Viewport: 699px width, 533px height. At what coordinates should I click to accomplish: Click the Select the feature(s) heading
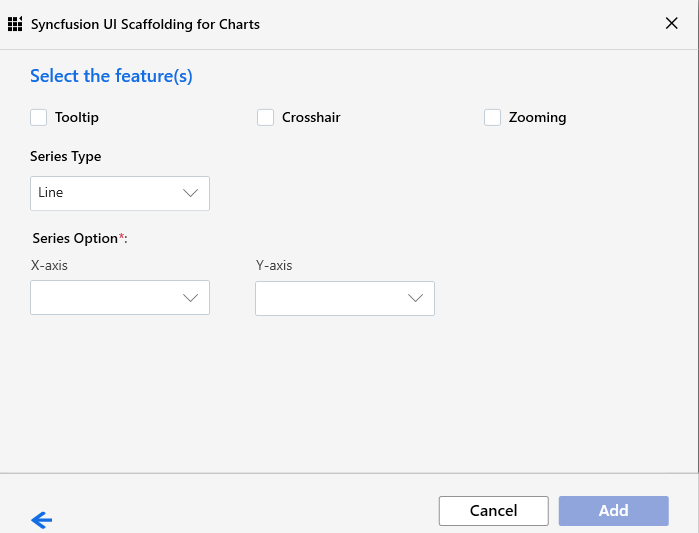111,76
